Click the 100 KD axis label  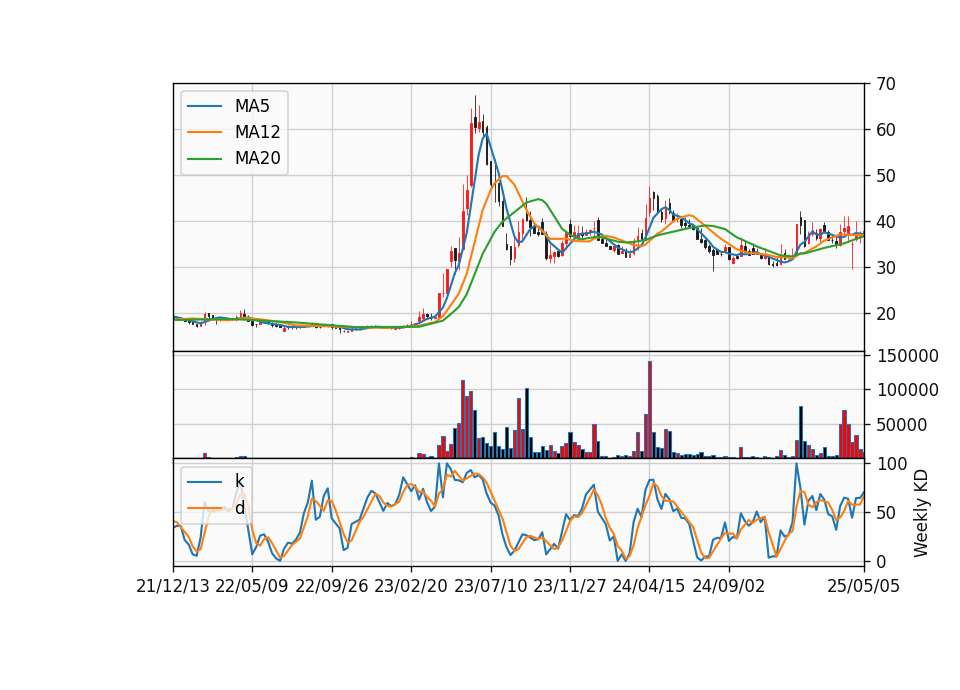point(891,464)
